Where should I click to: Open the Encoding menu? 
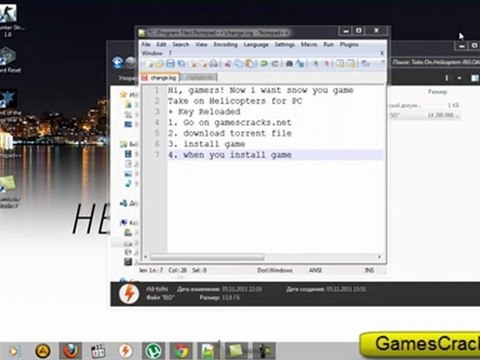coord(226,44)
